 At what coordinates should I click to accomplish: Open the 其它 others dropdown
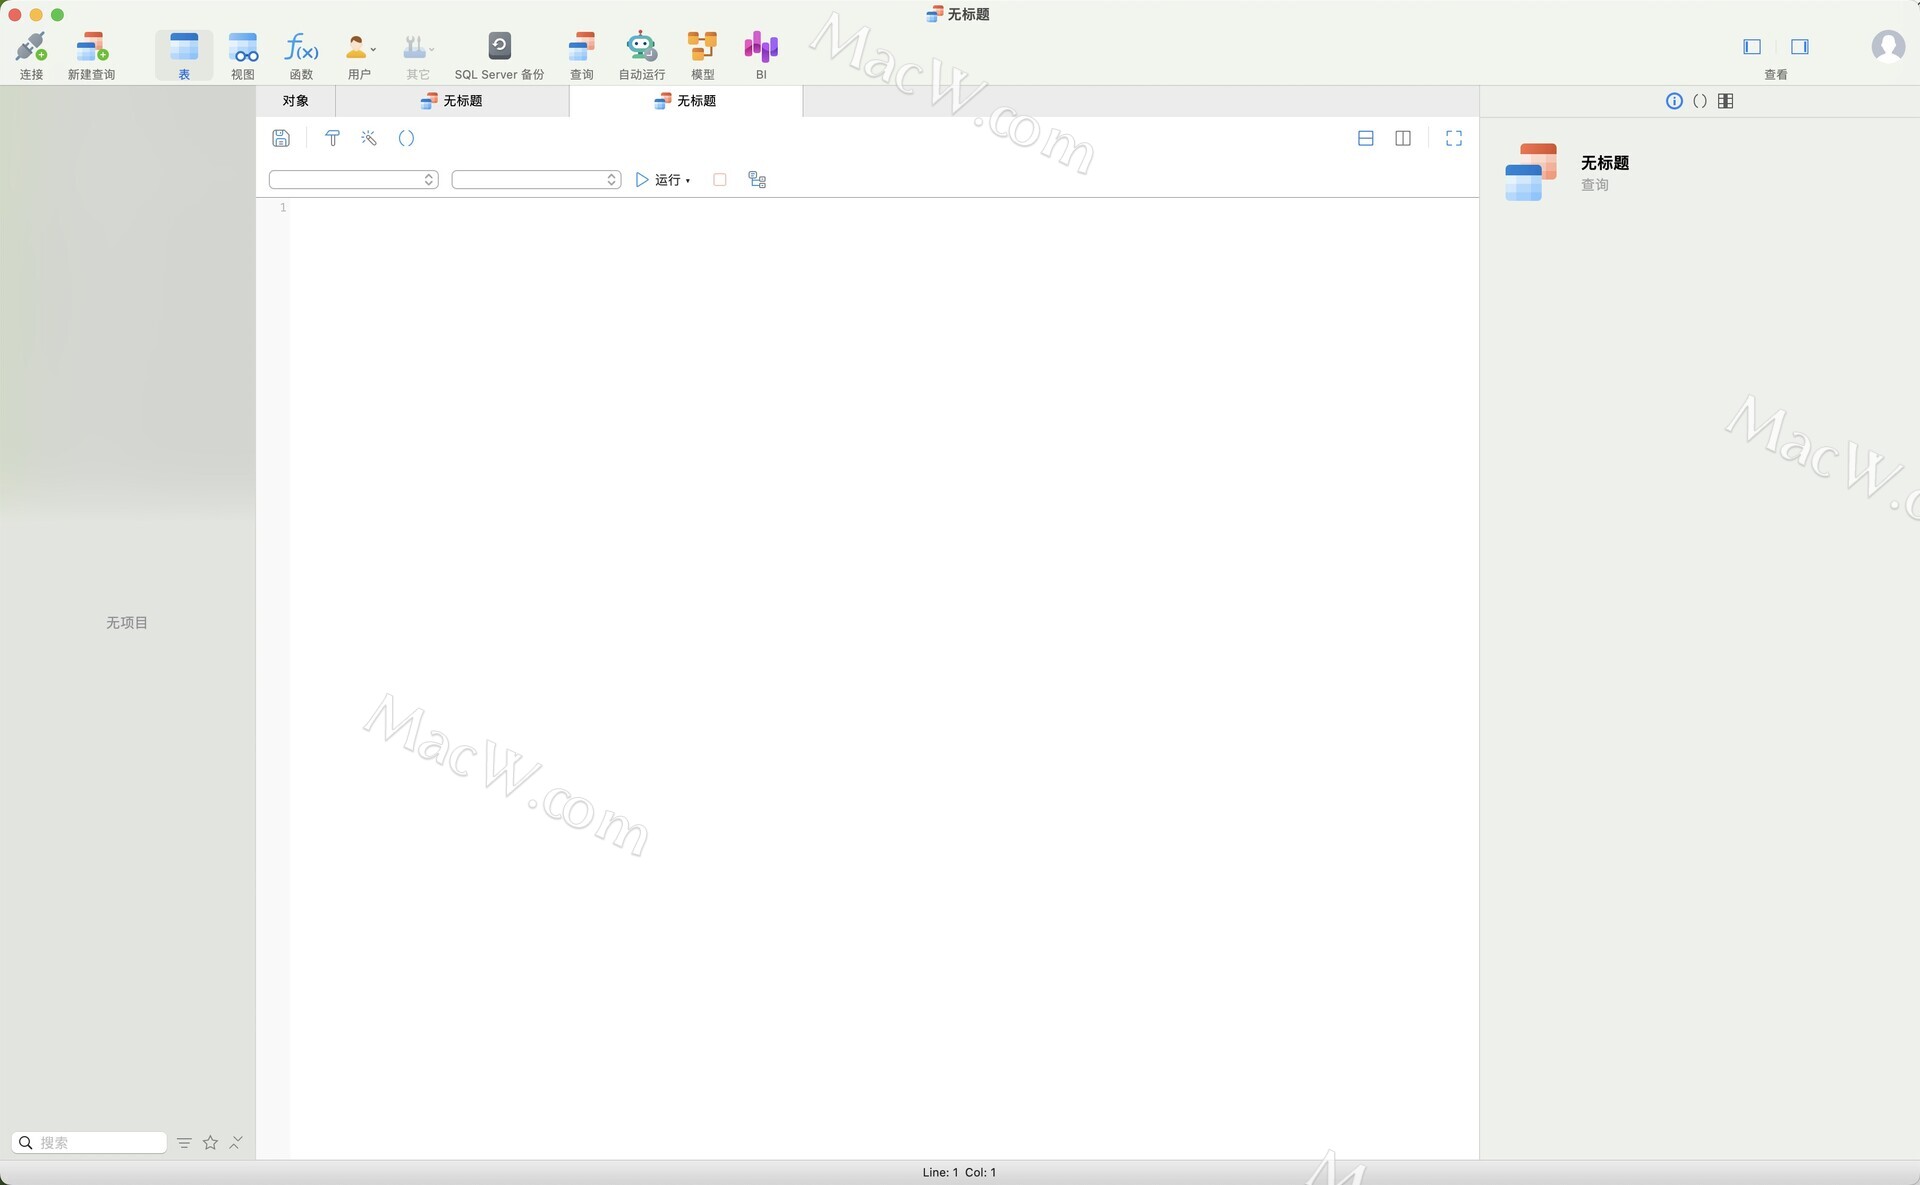point(418,56)
